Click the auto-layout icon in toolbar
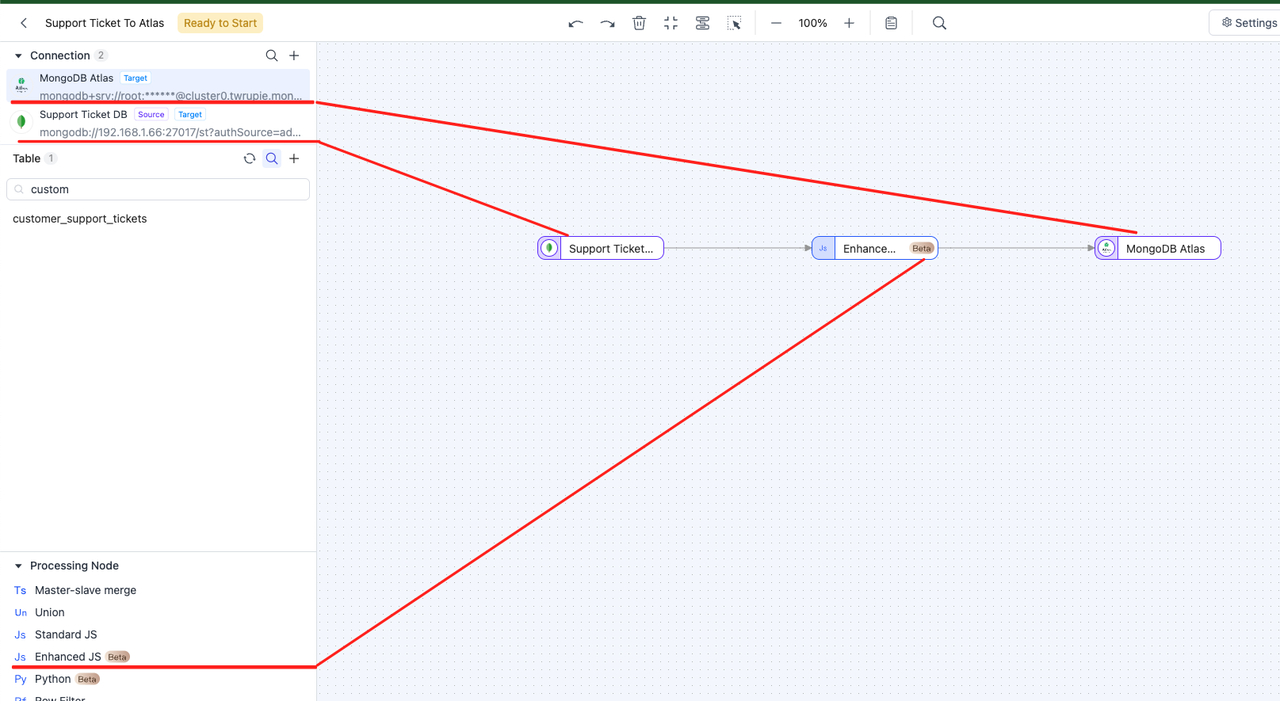The width and height of the screenshot is (1280, 701). tap(703, 23)
